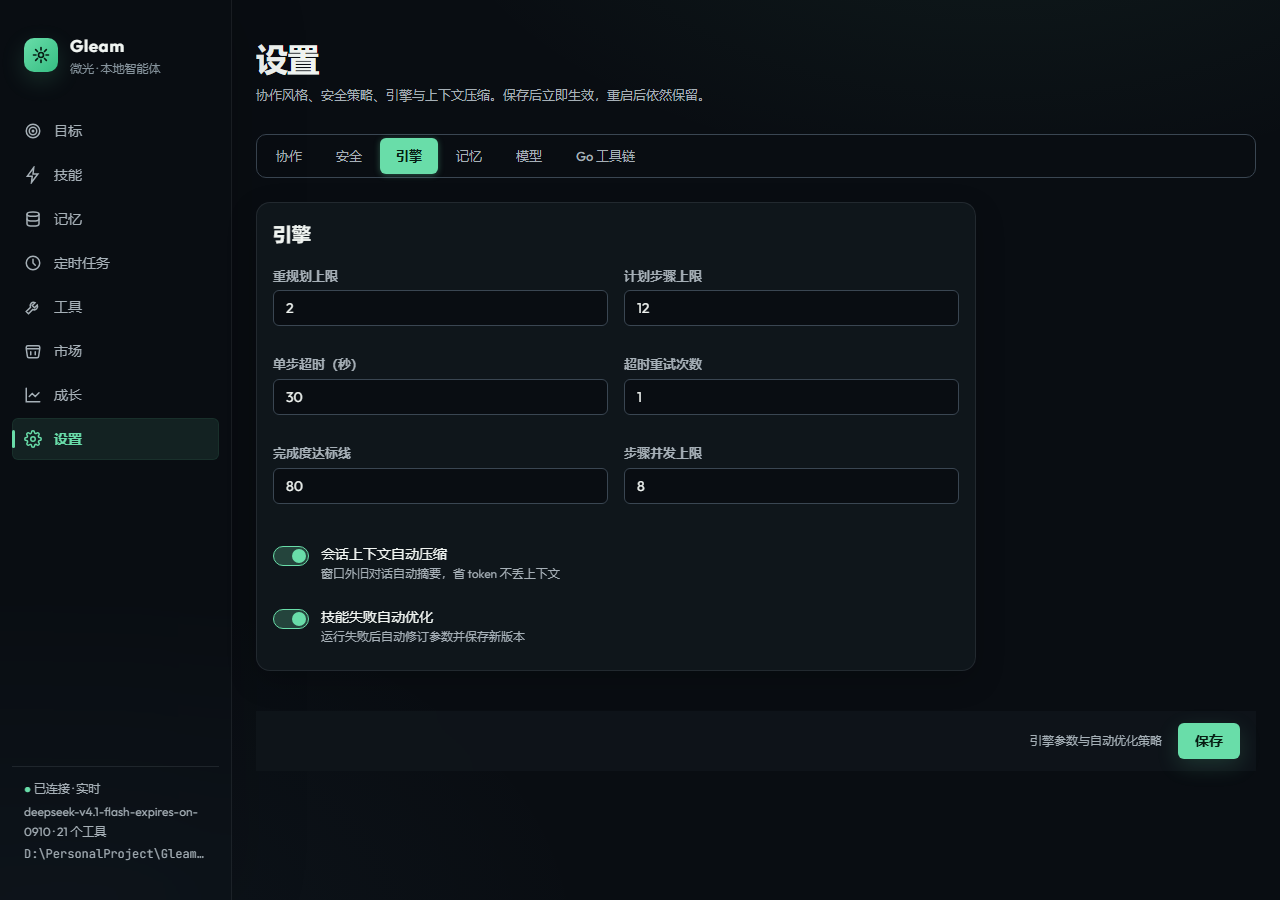Click the 步骤并发上限 input field
The image size is (1280, 900).
pos(791,486)
